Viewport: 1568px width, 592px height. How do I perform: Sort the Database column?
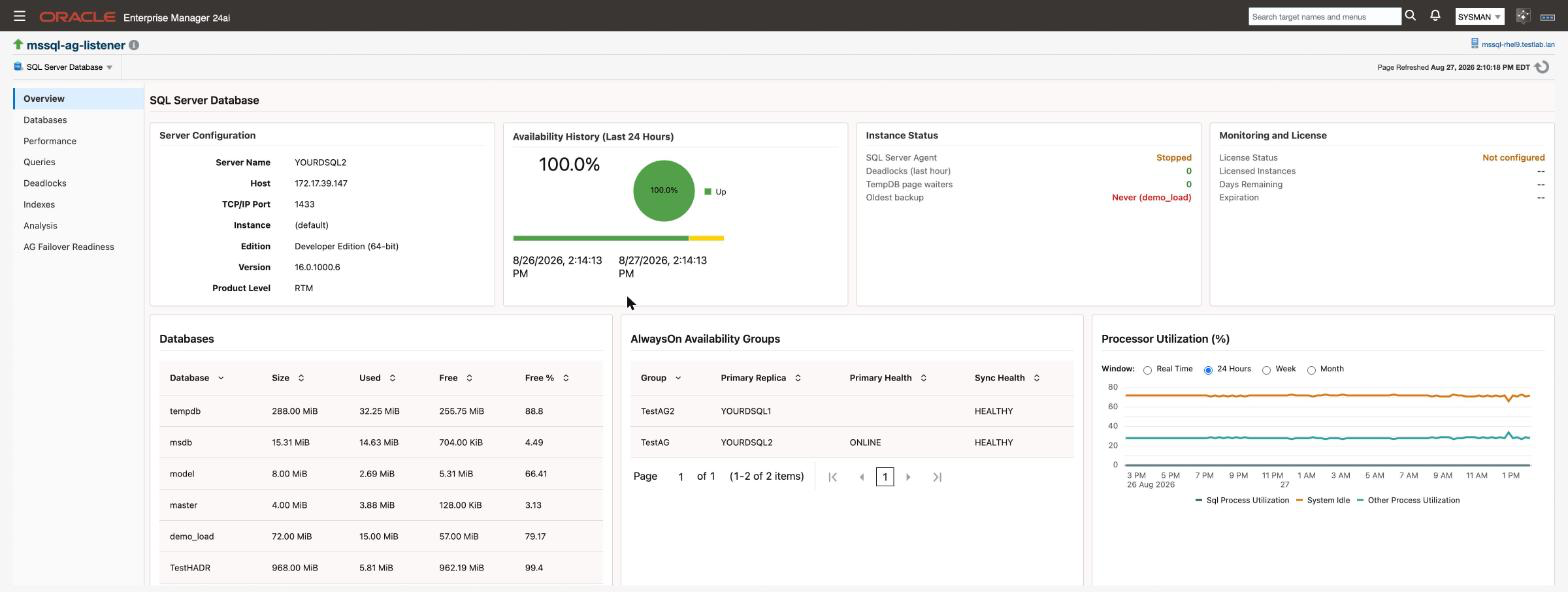click(x=221, y=378)
